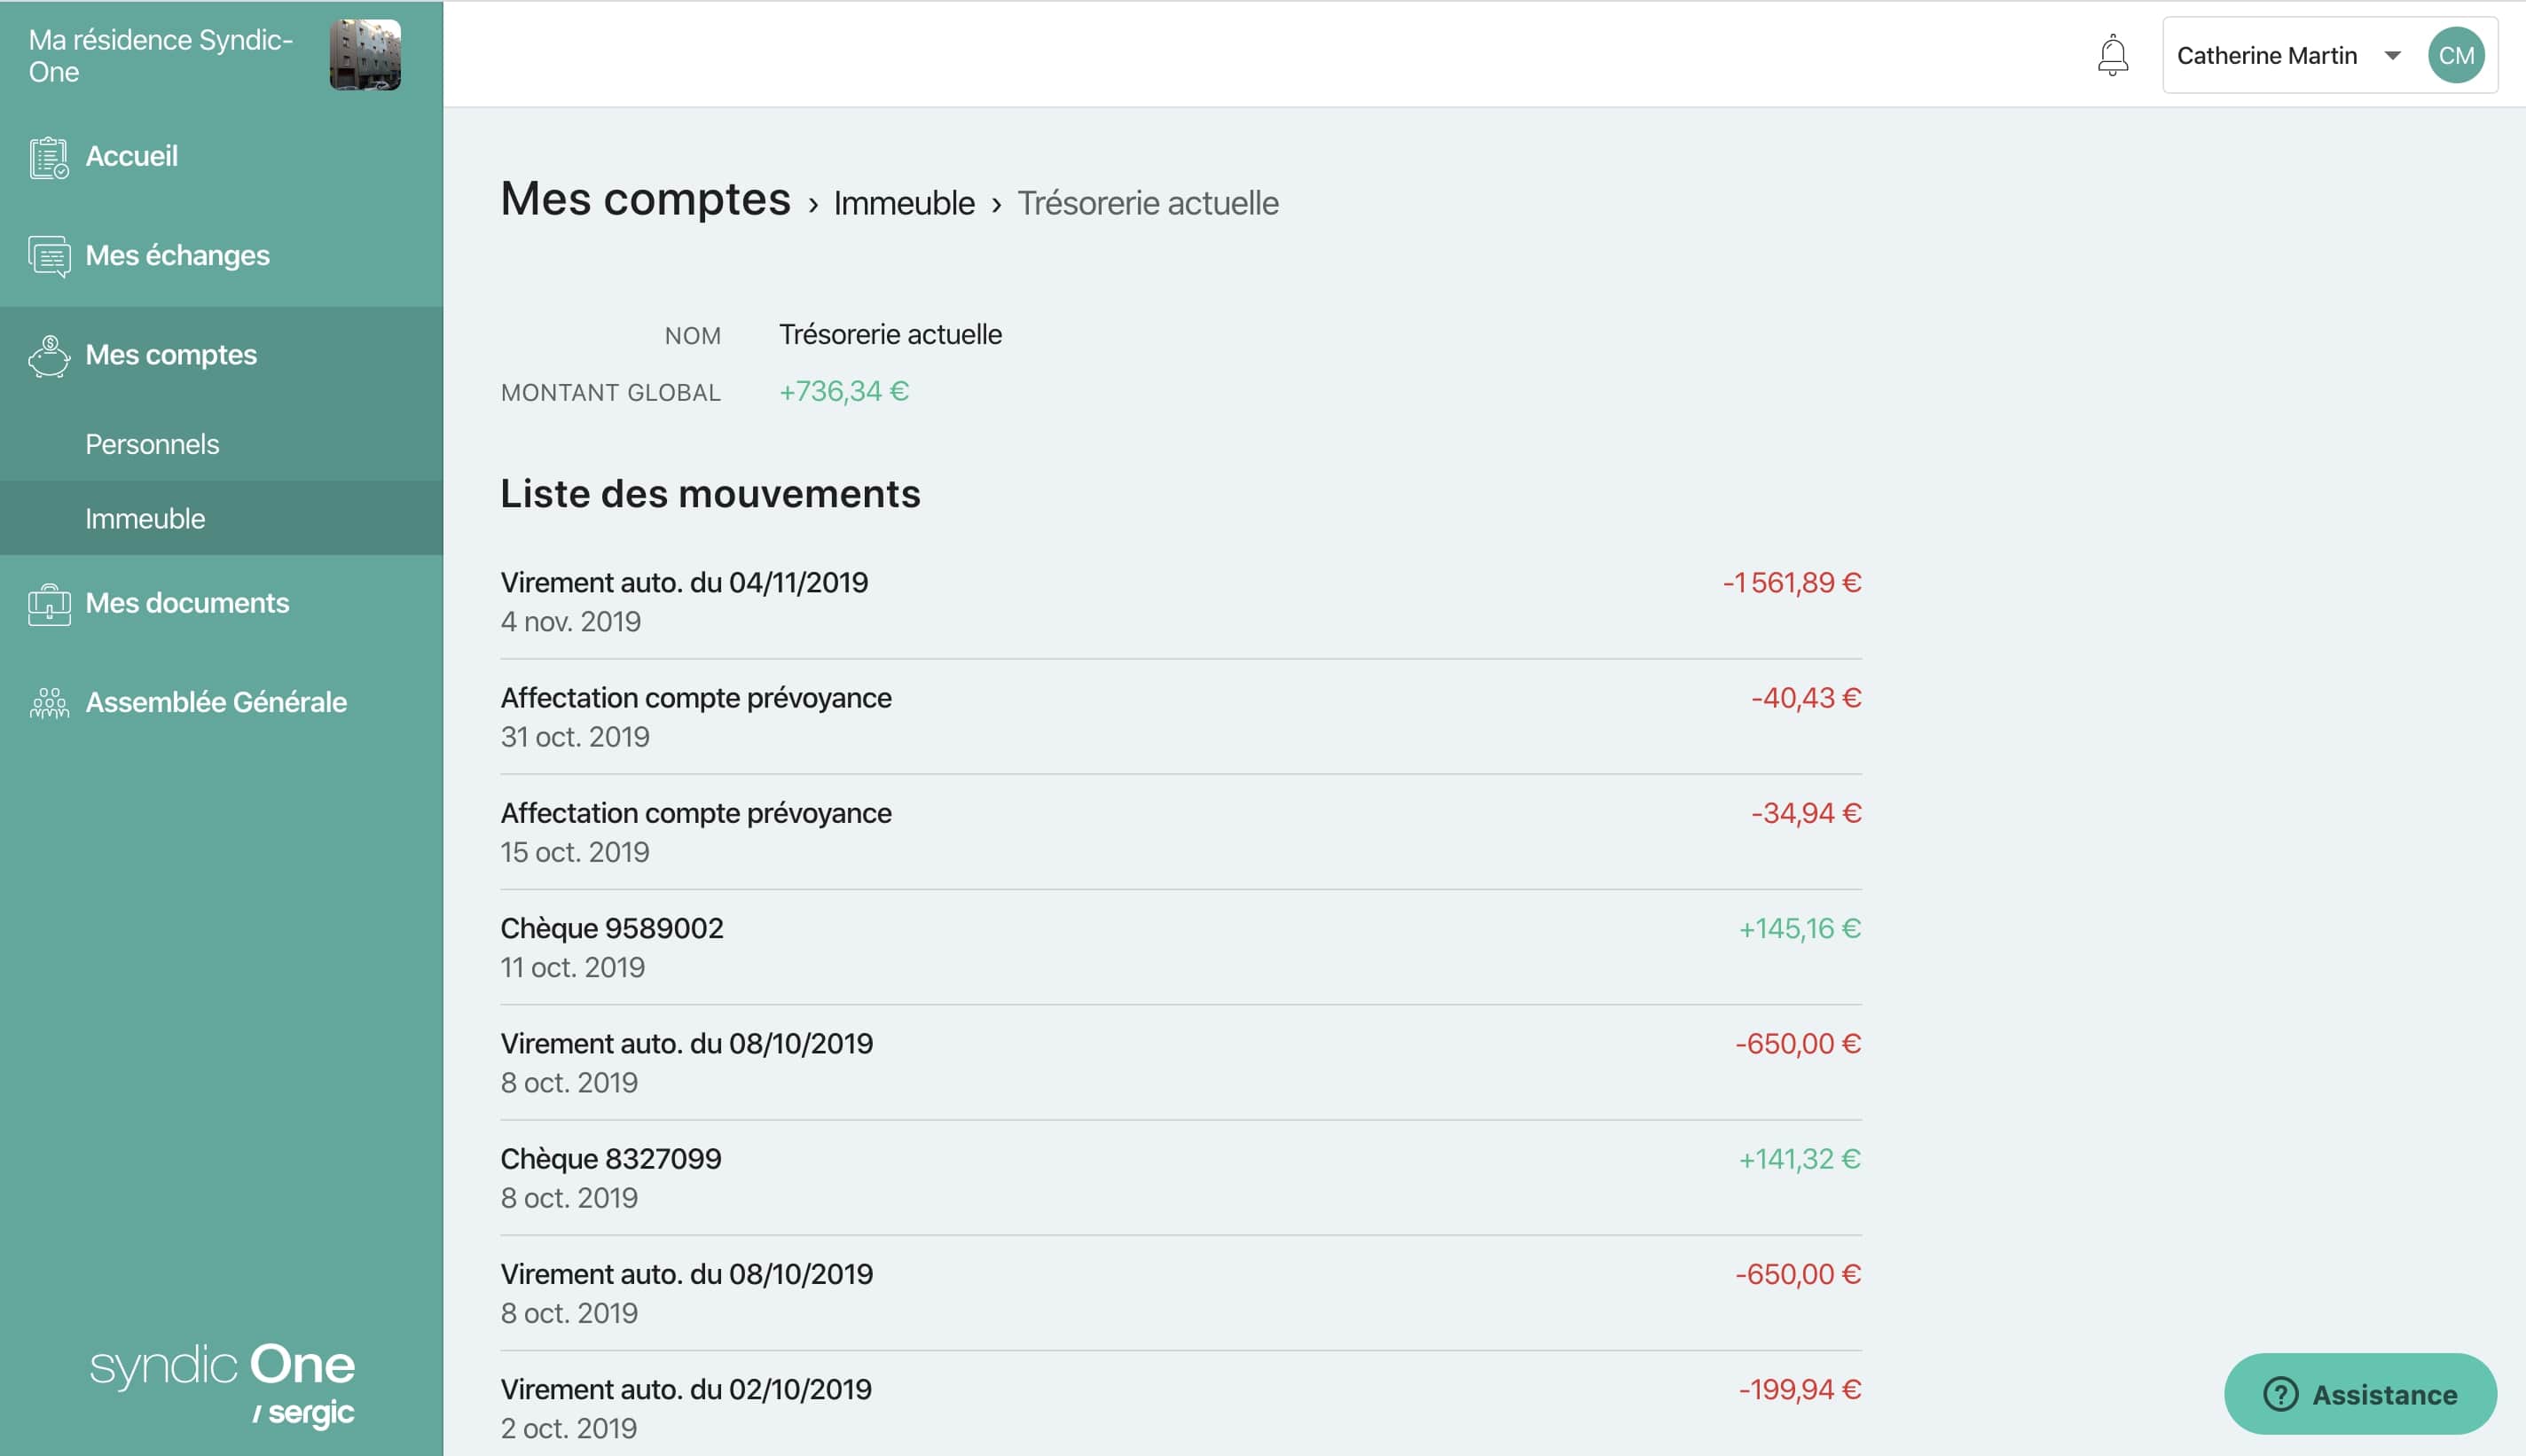Click Mes comptes breadcrumb heading
The height and width of the screenshot is (1456, 2526).
point(645,199)
